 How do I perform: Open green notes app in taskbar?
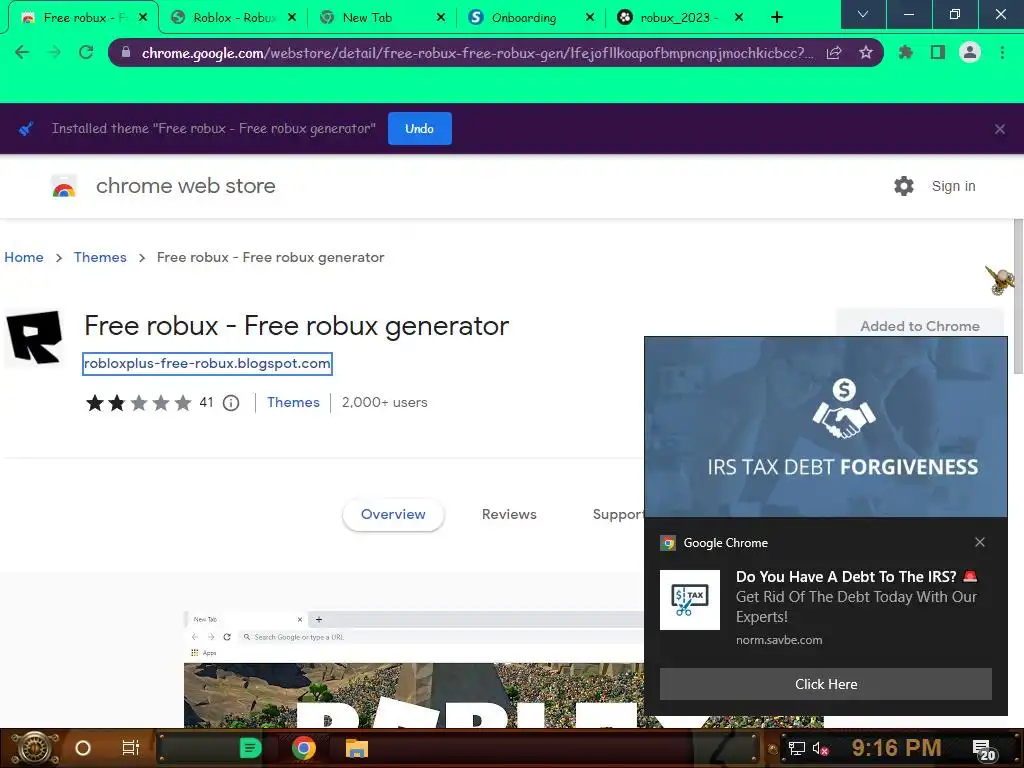(x=250, y=748)
